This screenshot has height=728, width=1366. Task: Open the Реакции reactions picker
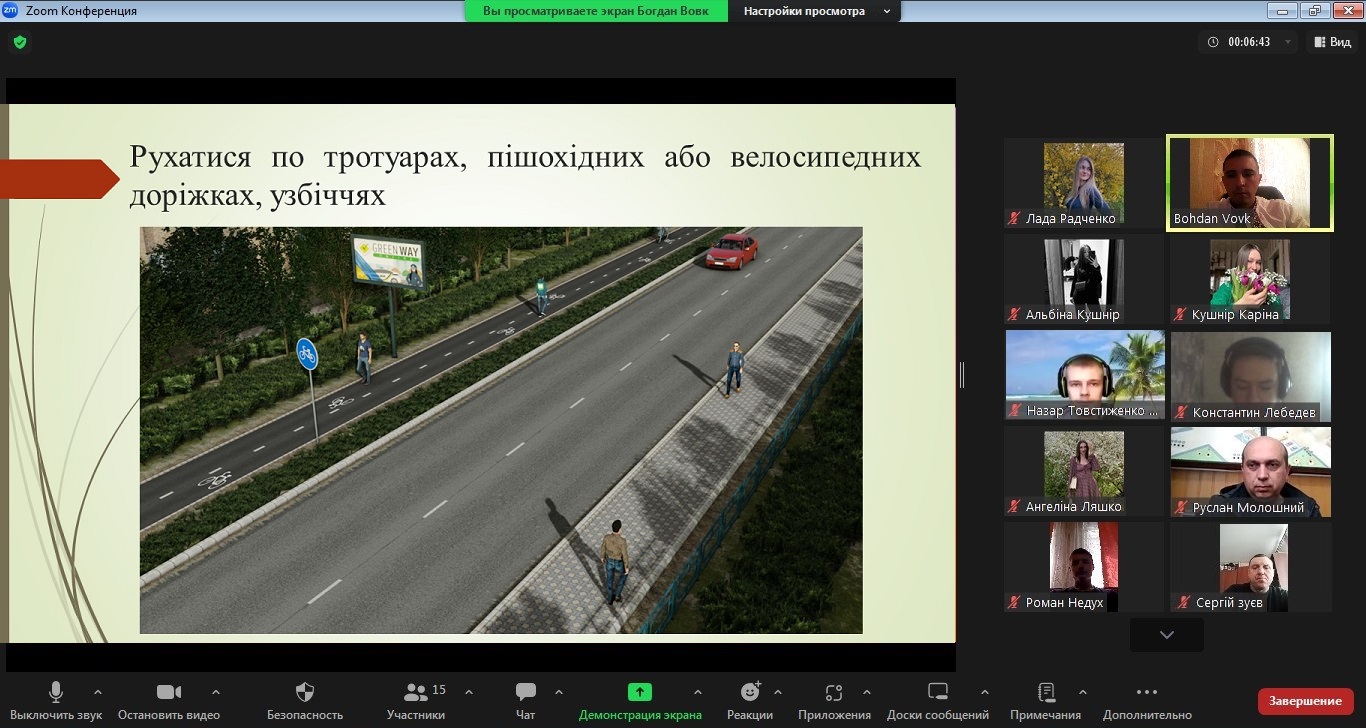coord(749,692)
